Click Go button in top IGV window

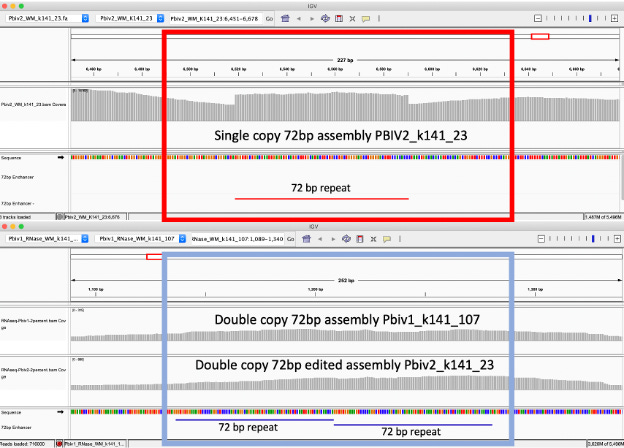point(269,18)
